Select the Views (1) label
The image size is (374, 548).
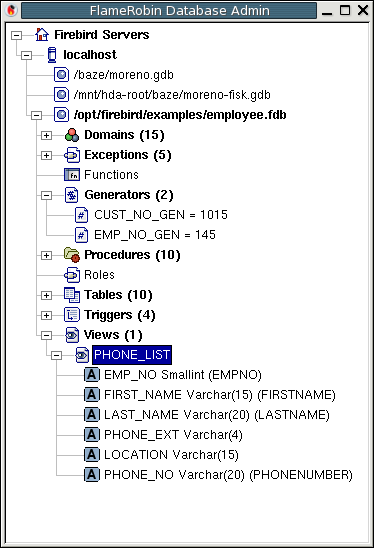point(113,335)
